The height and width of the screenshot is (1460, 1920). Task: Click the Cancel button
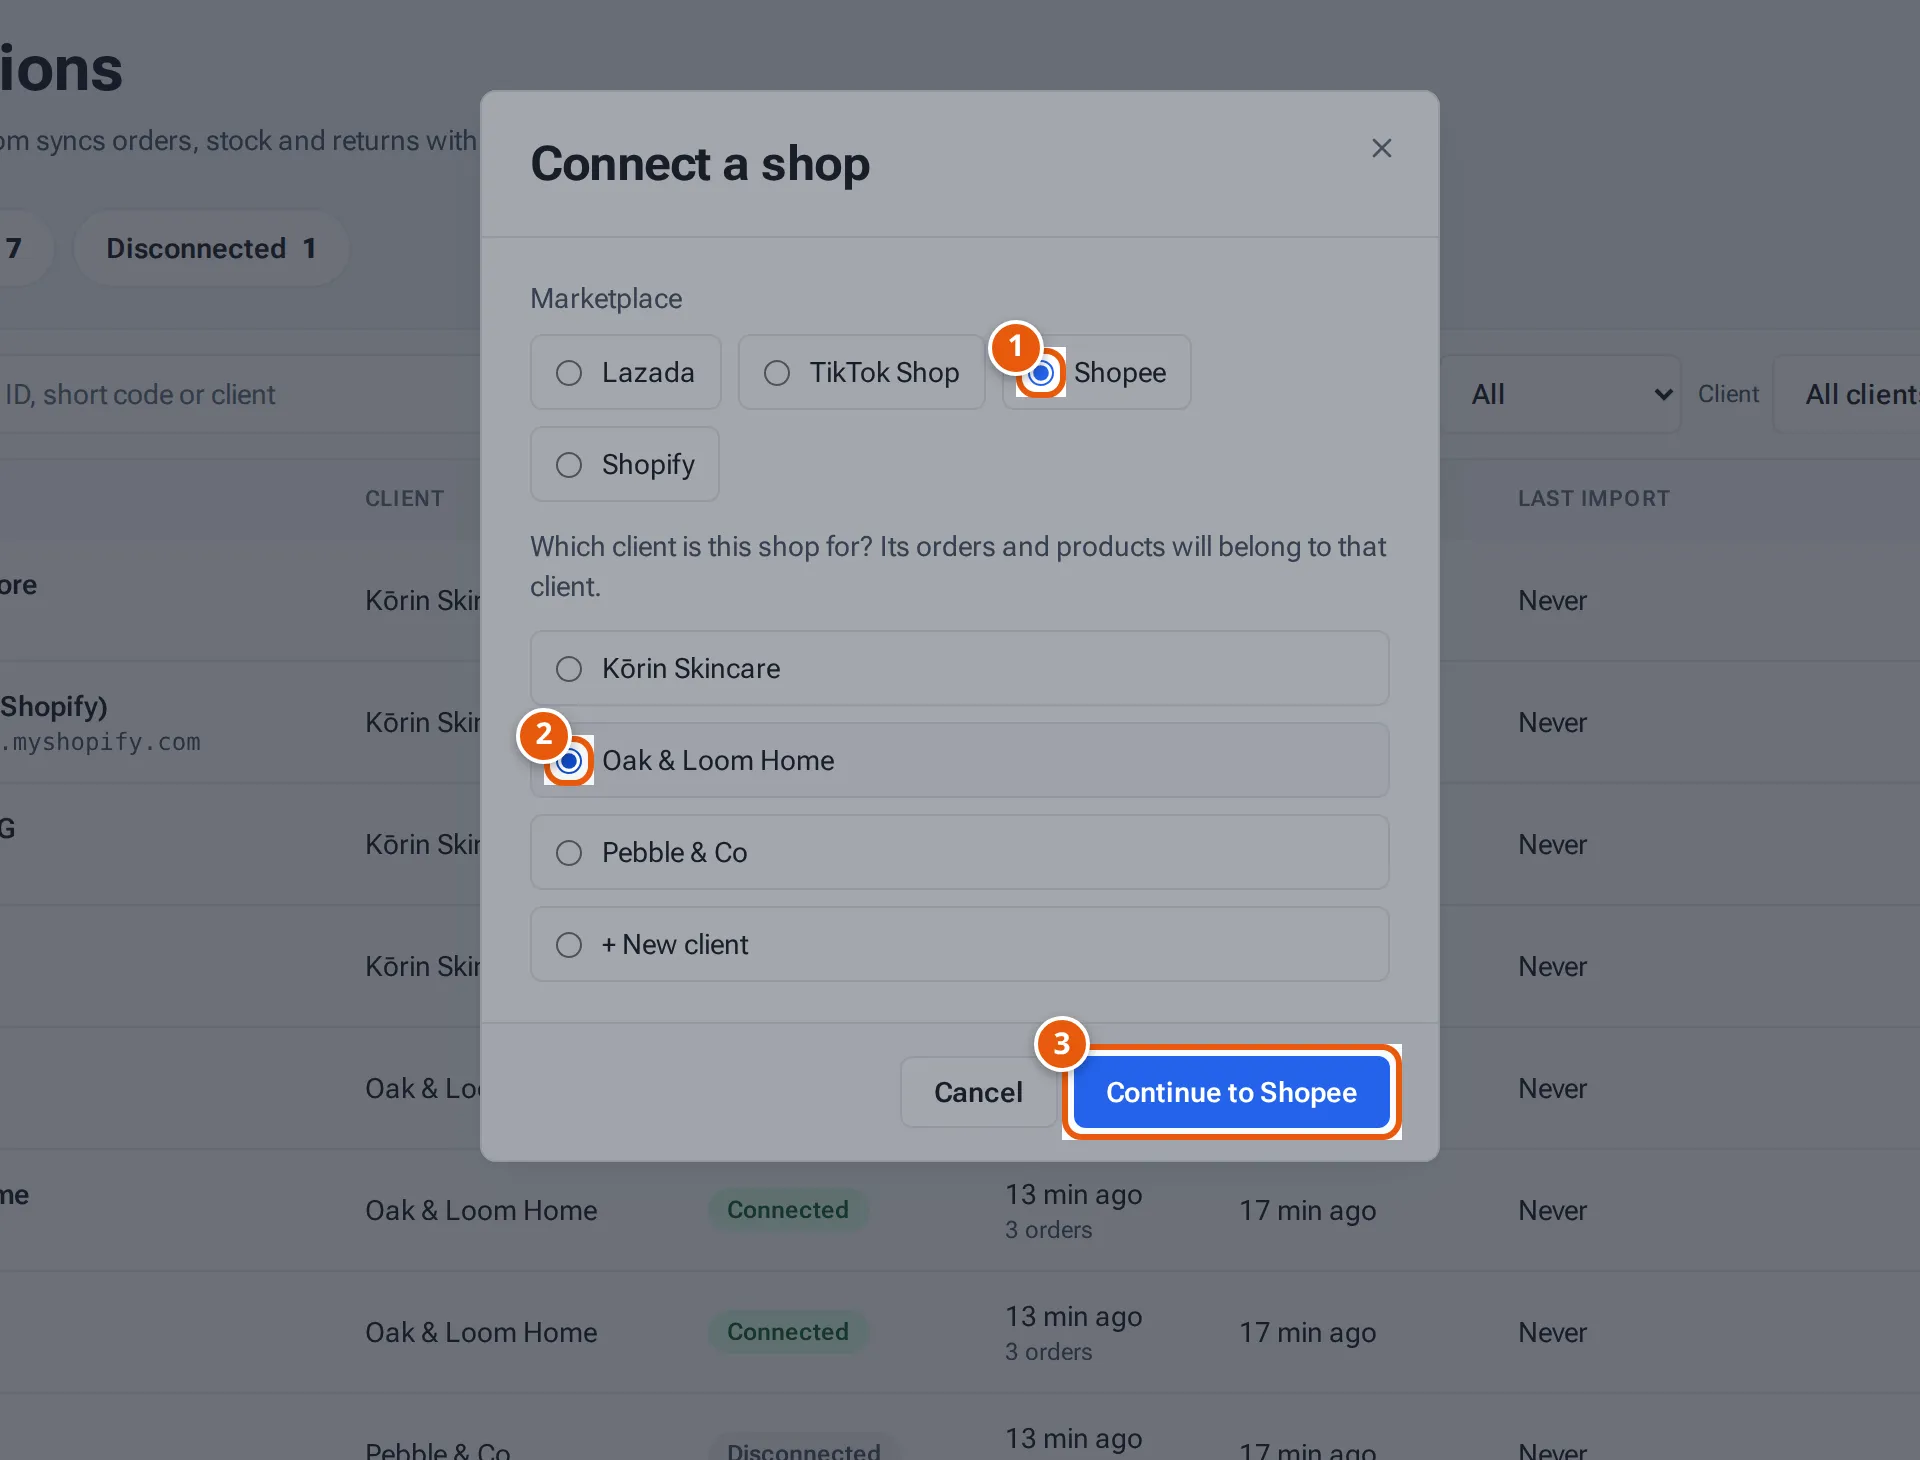coord(978,1092)
